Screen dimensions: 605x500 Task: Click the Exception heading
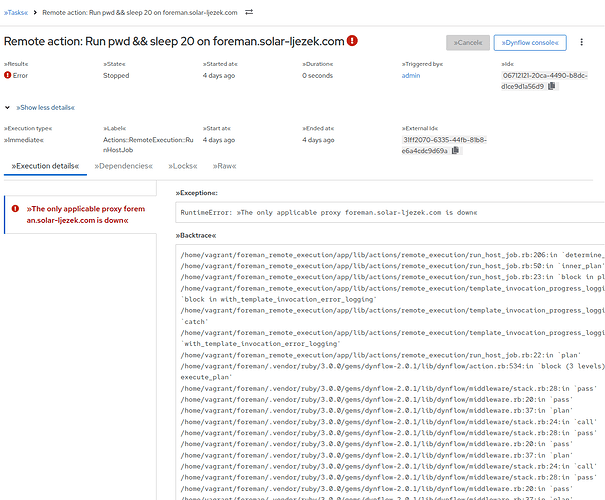[196, 193]
